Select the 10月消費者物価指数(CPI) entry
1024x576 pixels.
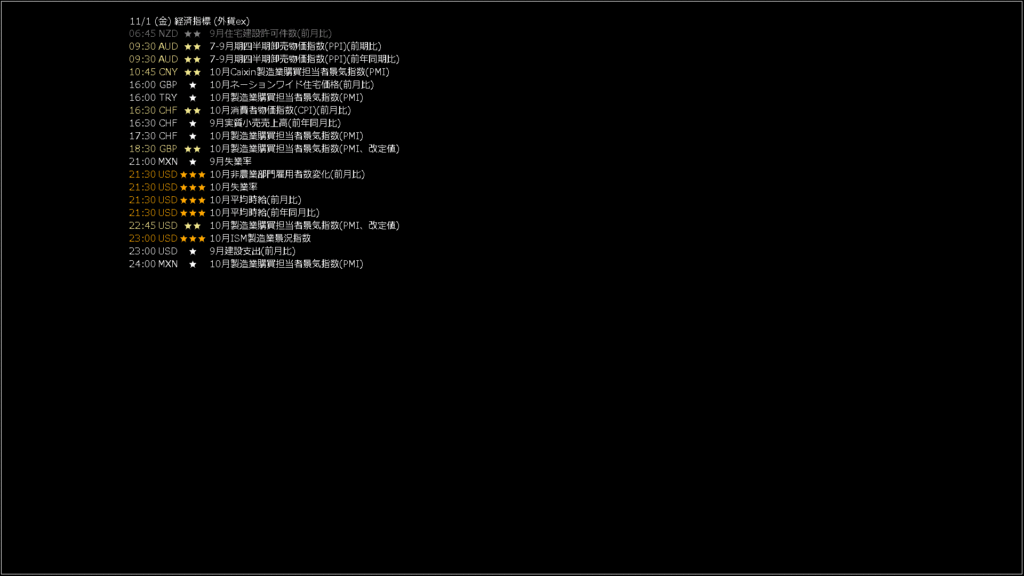[x=280, y=110]
